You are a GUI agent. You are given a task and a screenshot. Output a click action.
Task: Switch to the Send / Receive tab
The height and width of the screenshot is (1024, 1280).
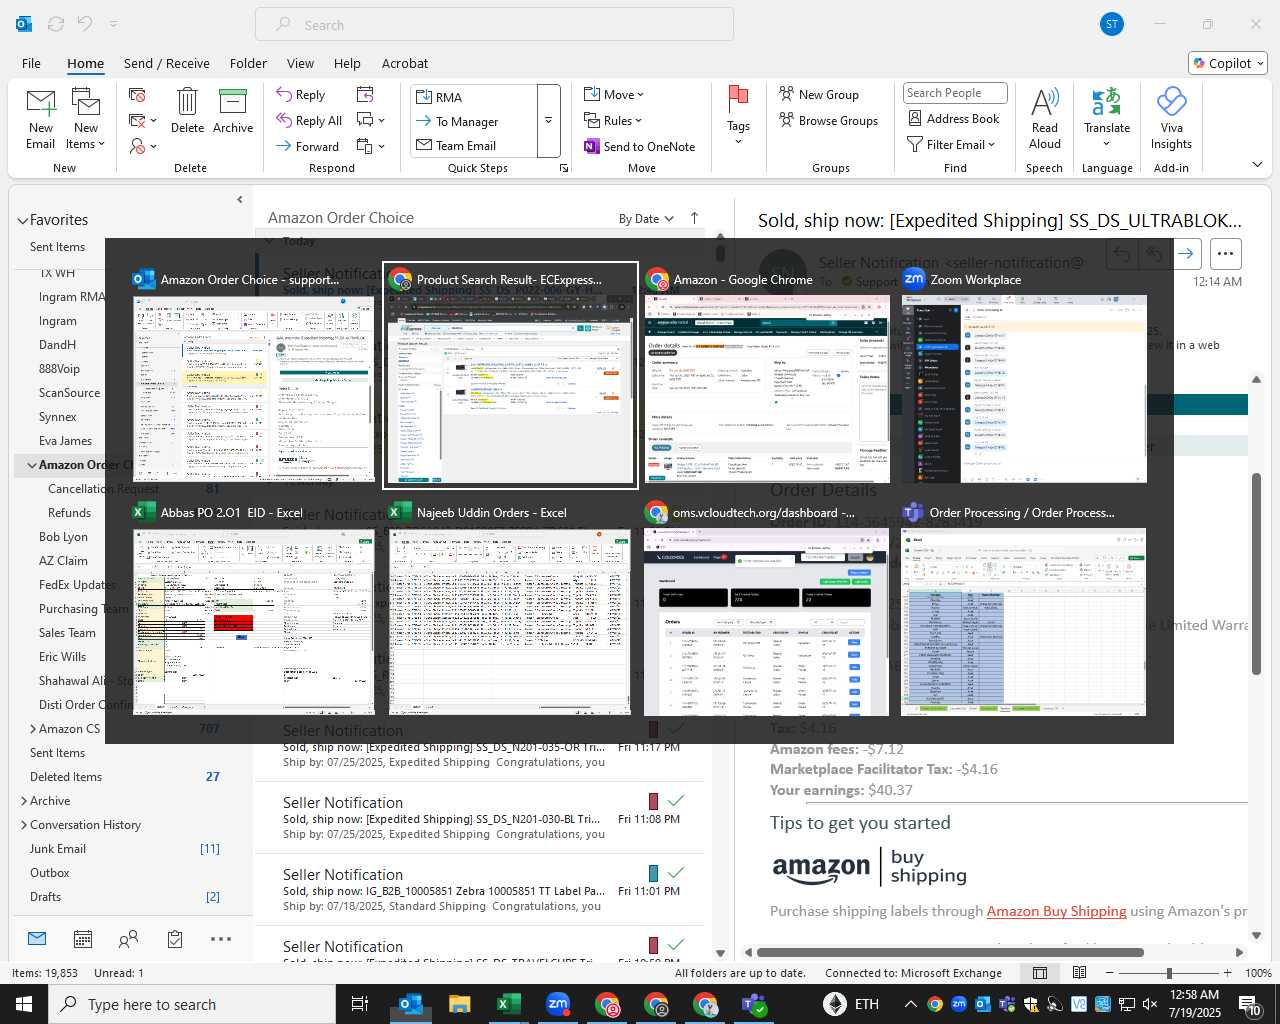coord(167,63)
